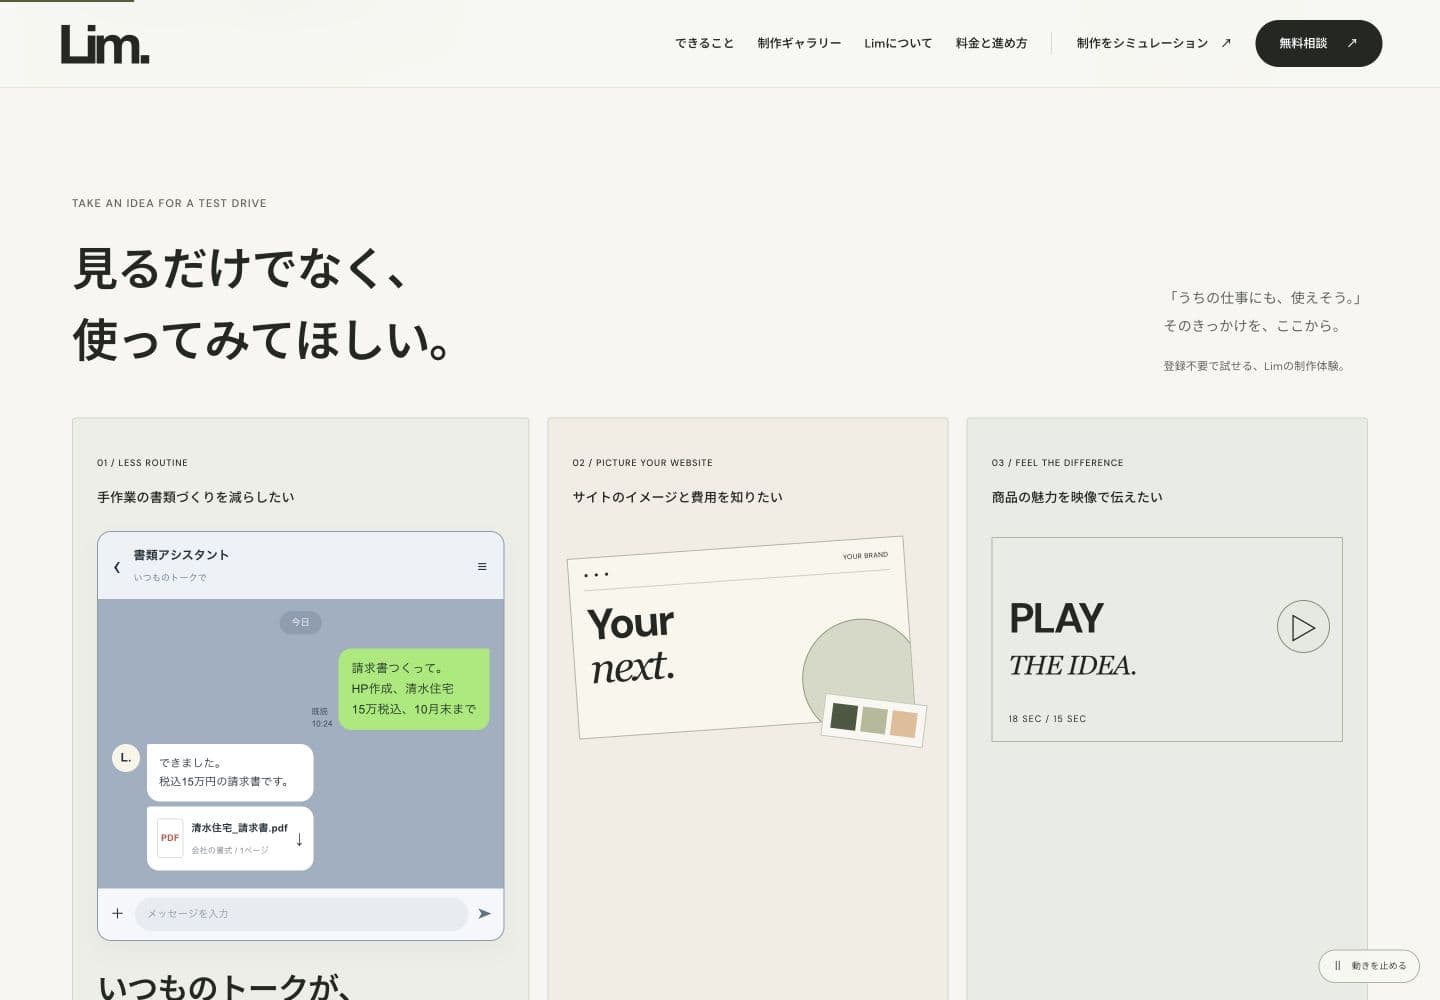
Task: Click the 清水住宅_請求書.pdf file name
Action: (239, 828)
